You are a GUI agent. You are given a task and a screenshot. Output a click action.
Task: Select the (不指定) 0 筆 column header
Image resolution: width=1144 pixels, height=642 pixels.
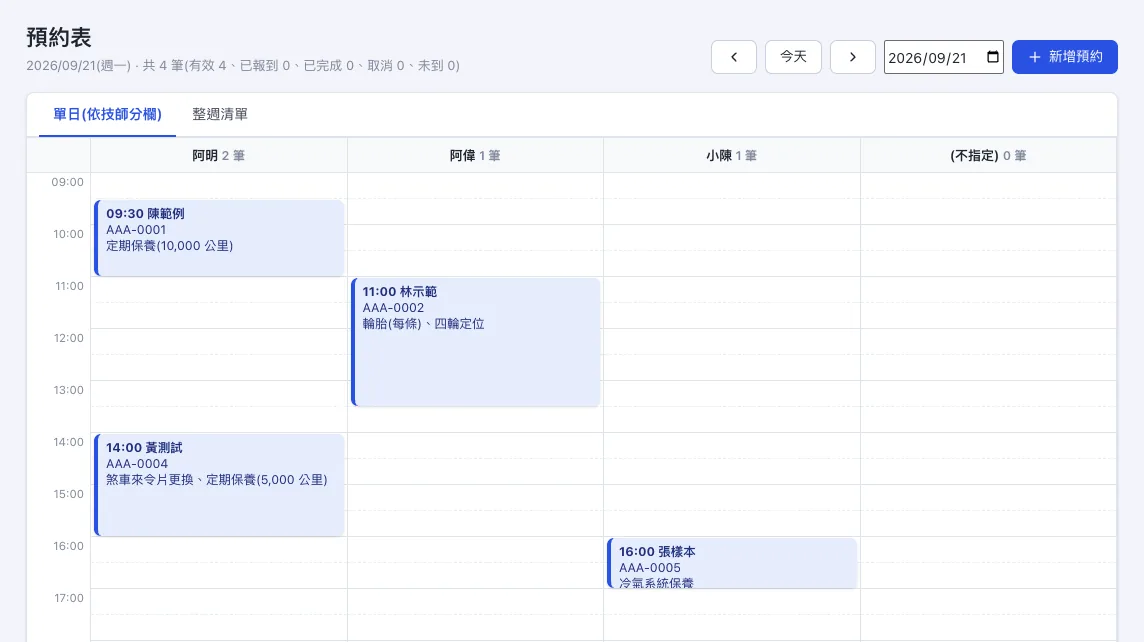(988, 155)
